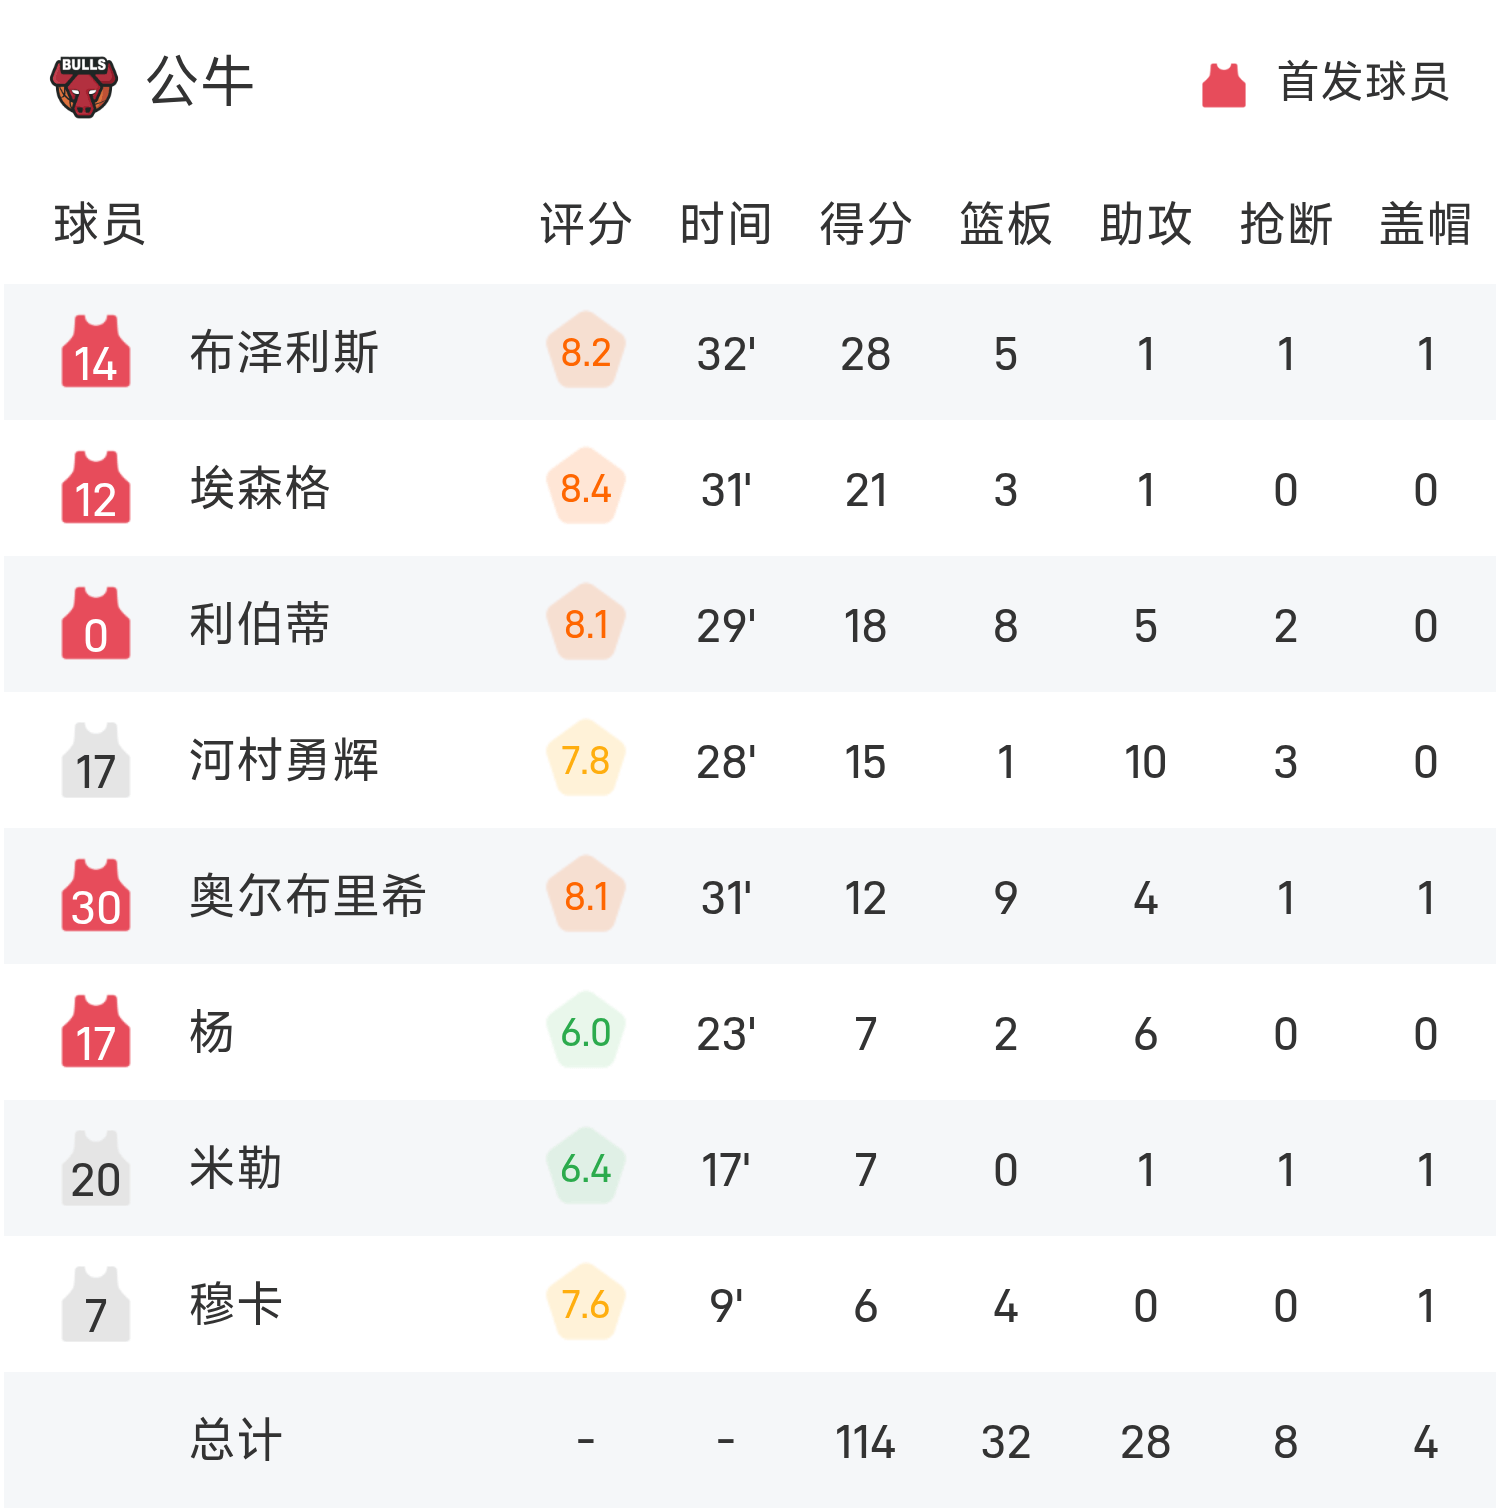Viewport: 1500px width, 1512px height.
Task: Click the 公牛 team name
Action: click(200, 82)
